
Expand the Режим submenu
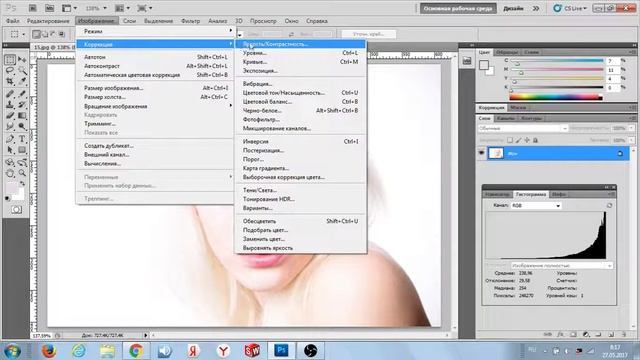coord(155,31)
